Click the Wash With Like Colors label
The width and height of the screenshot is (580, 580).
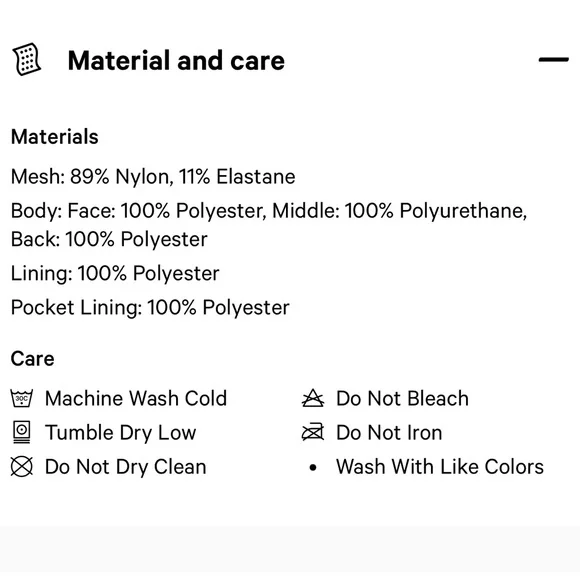click(440, 467)
